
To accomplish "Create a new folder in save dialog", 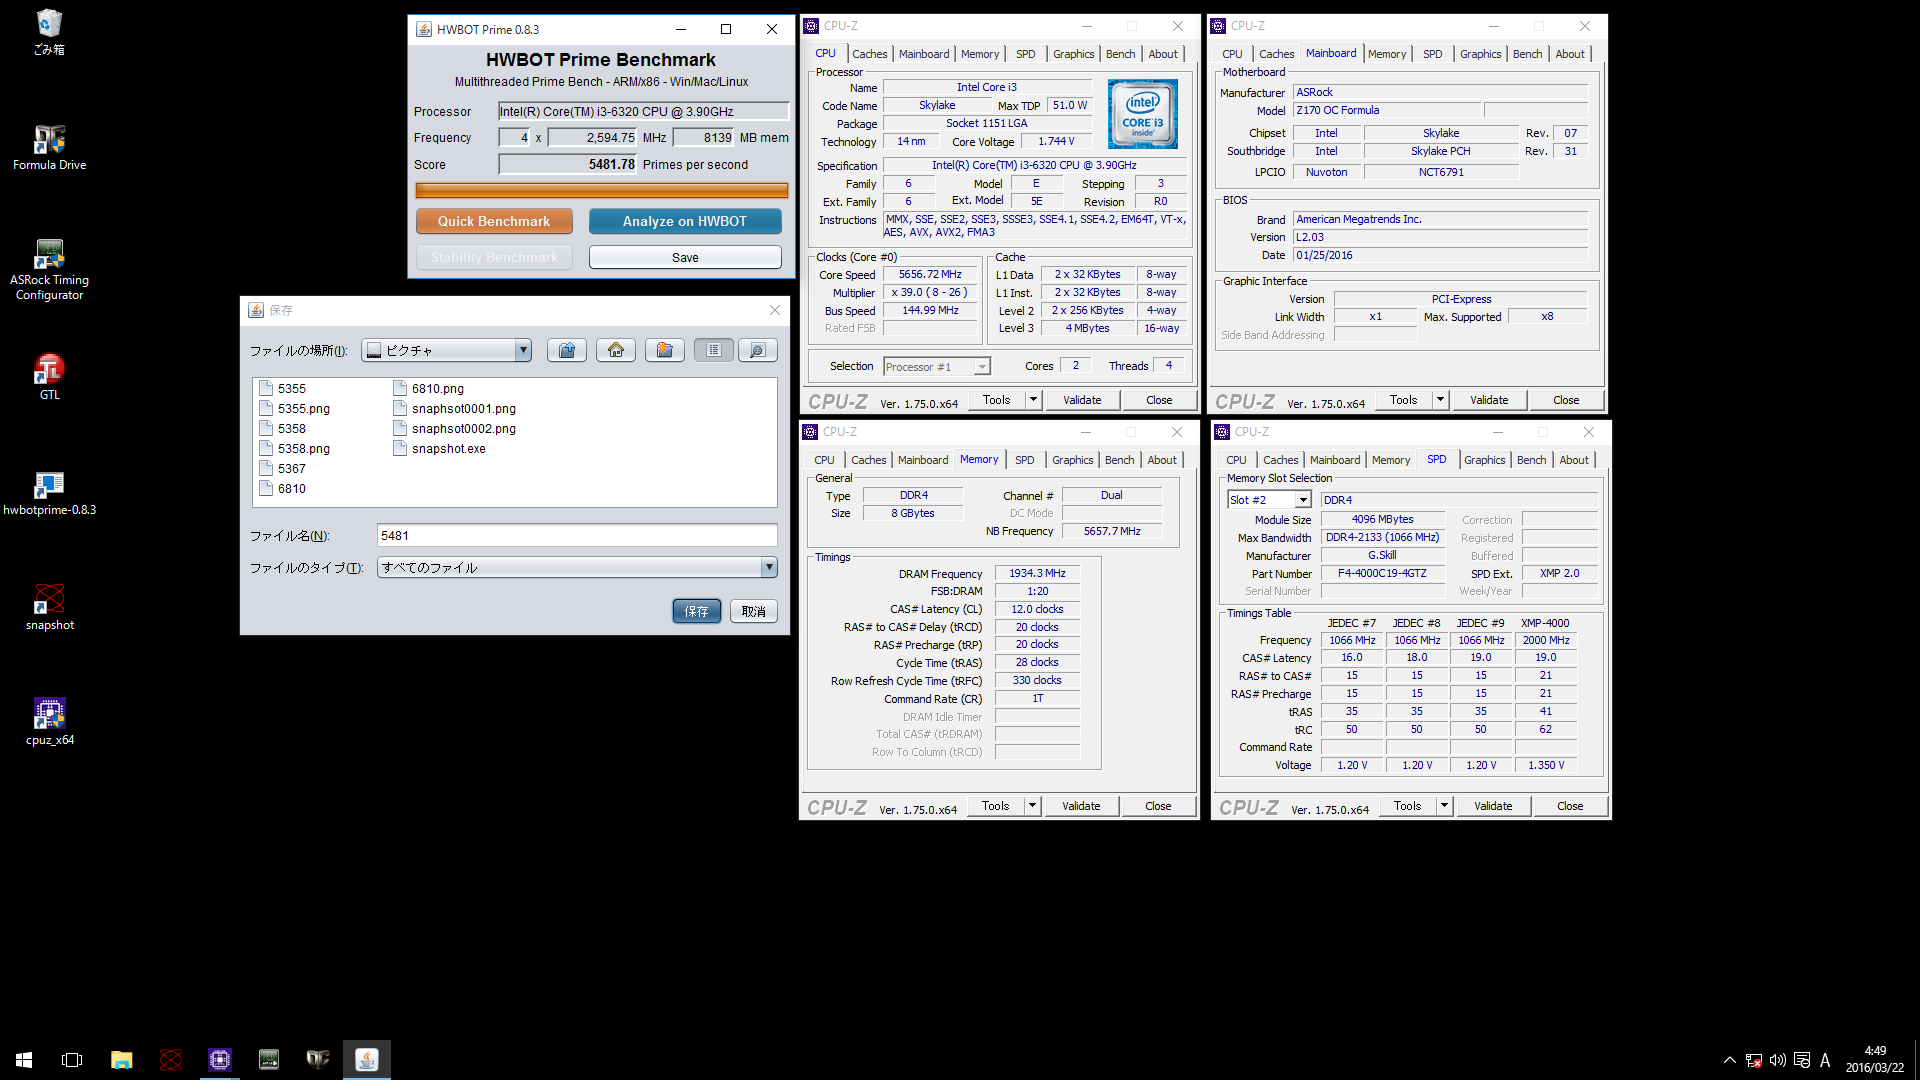I will [665, 350].
